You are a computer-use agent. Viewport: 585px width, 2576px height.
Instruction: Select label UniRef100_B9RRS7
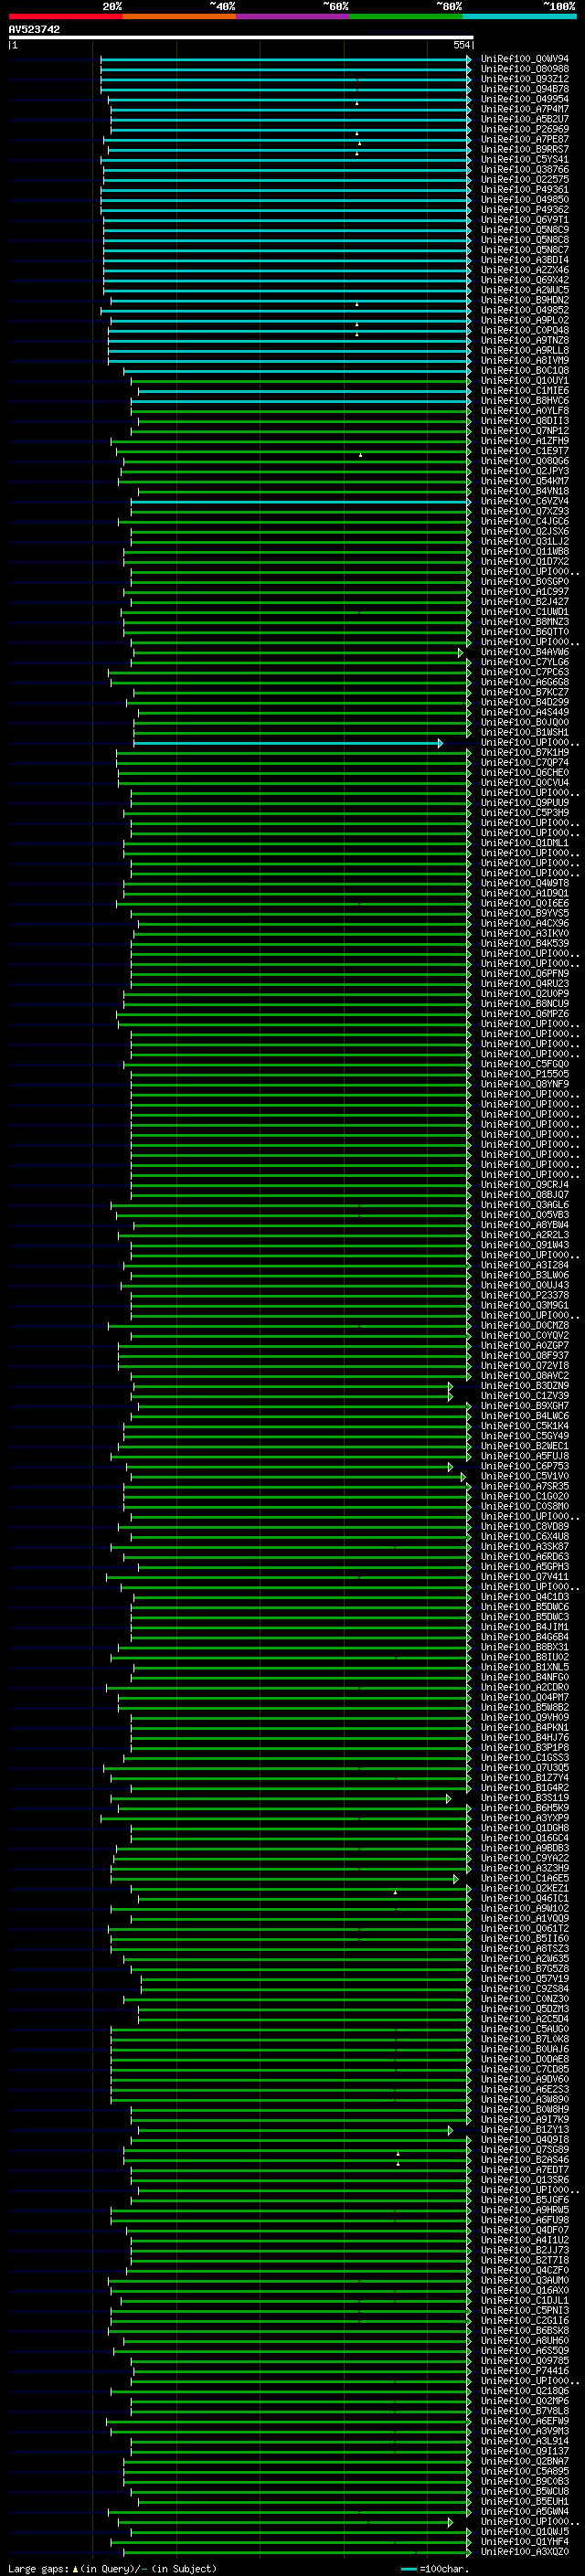pyautogui.click(x=525, y=149)
